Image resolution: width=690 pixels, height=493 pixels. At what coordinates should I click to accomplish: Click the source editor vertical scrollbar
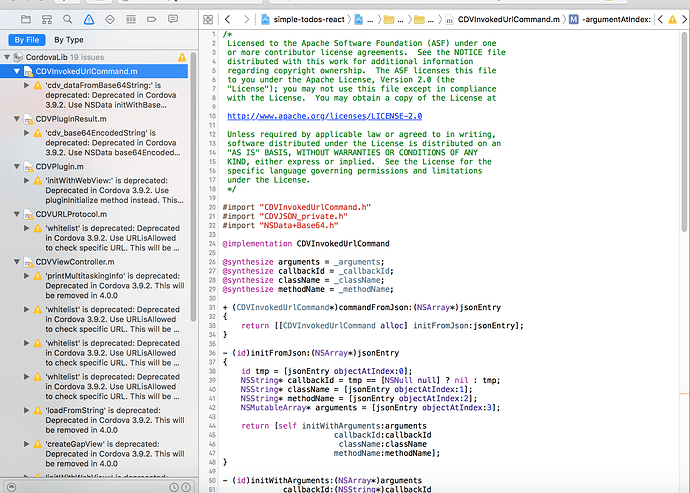click(x=684, y=132)
